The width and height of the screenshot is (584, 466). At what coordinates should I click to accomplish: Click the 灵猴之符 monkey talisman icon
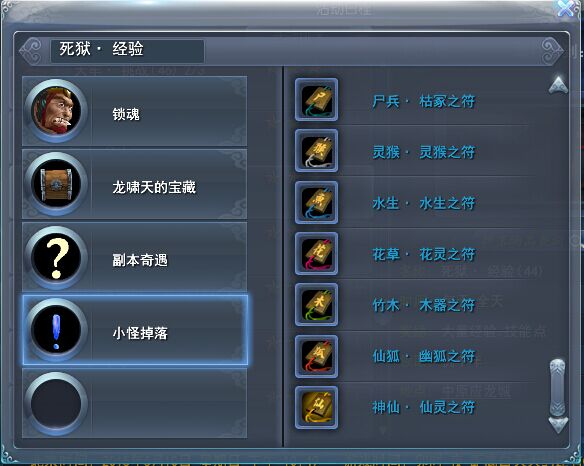pyautogui.click(x=316, y=150)
